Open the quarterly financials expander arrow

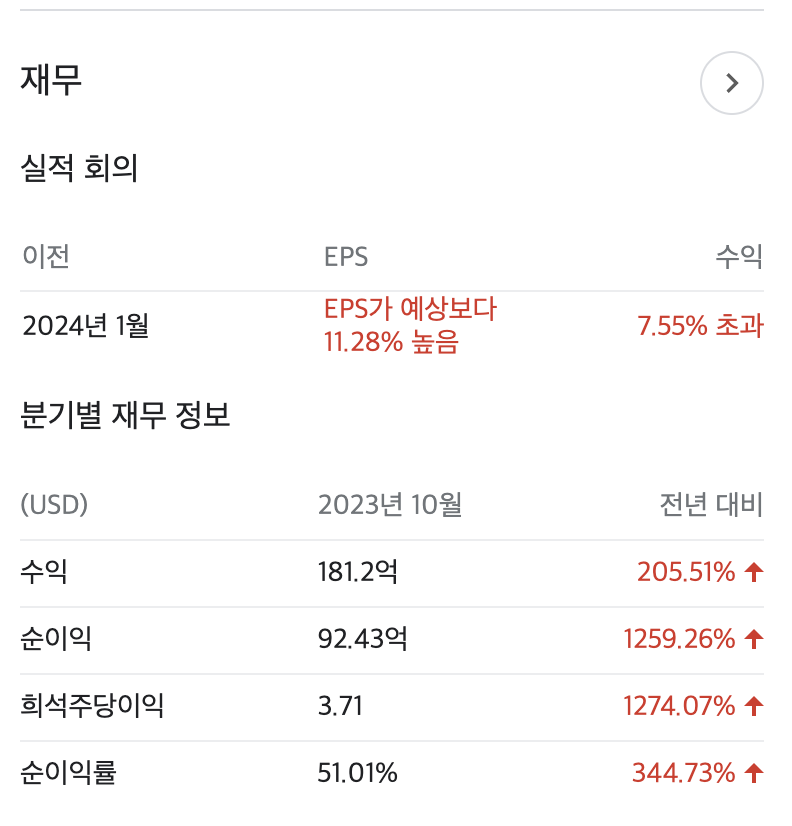[x=731, y=83]
